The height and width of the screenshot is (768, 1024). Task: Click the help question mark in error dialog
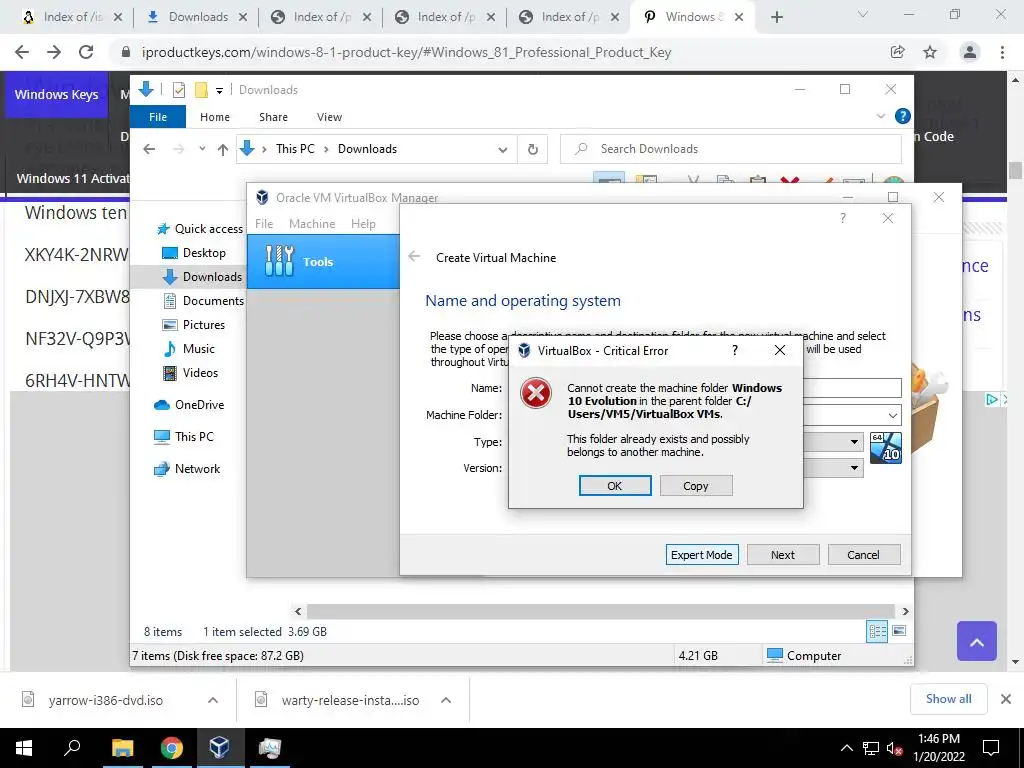coord(735,351)
